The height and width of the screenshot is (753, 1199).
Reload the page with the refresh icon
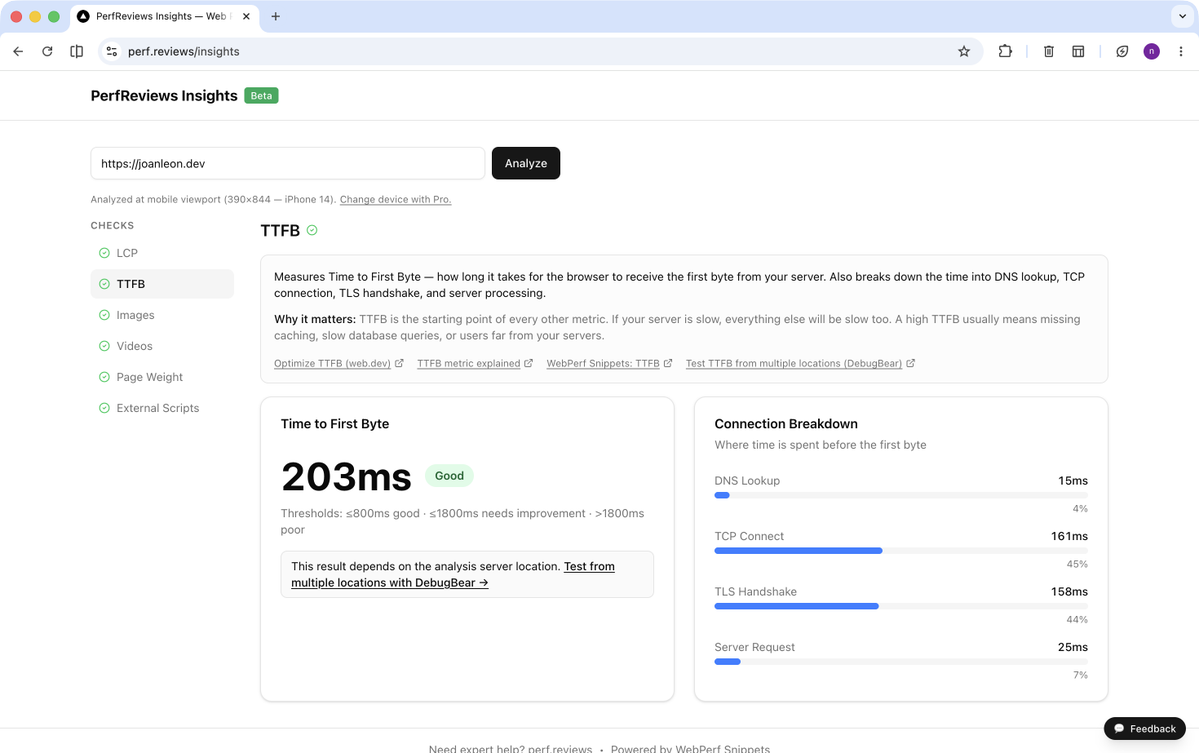point(47,51)
